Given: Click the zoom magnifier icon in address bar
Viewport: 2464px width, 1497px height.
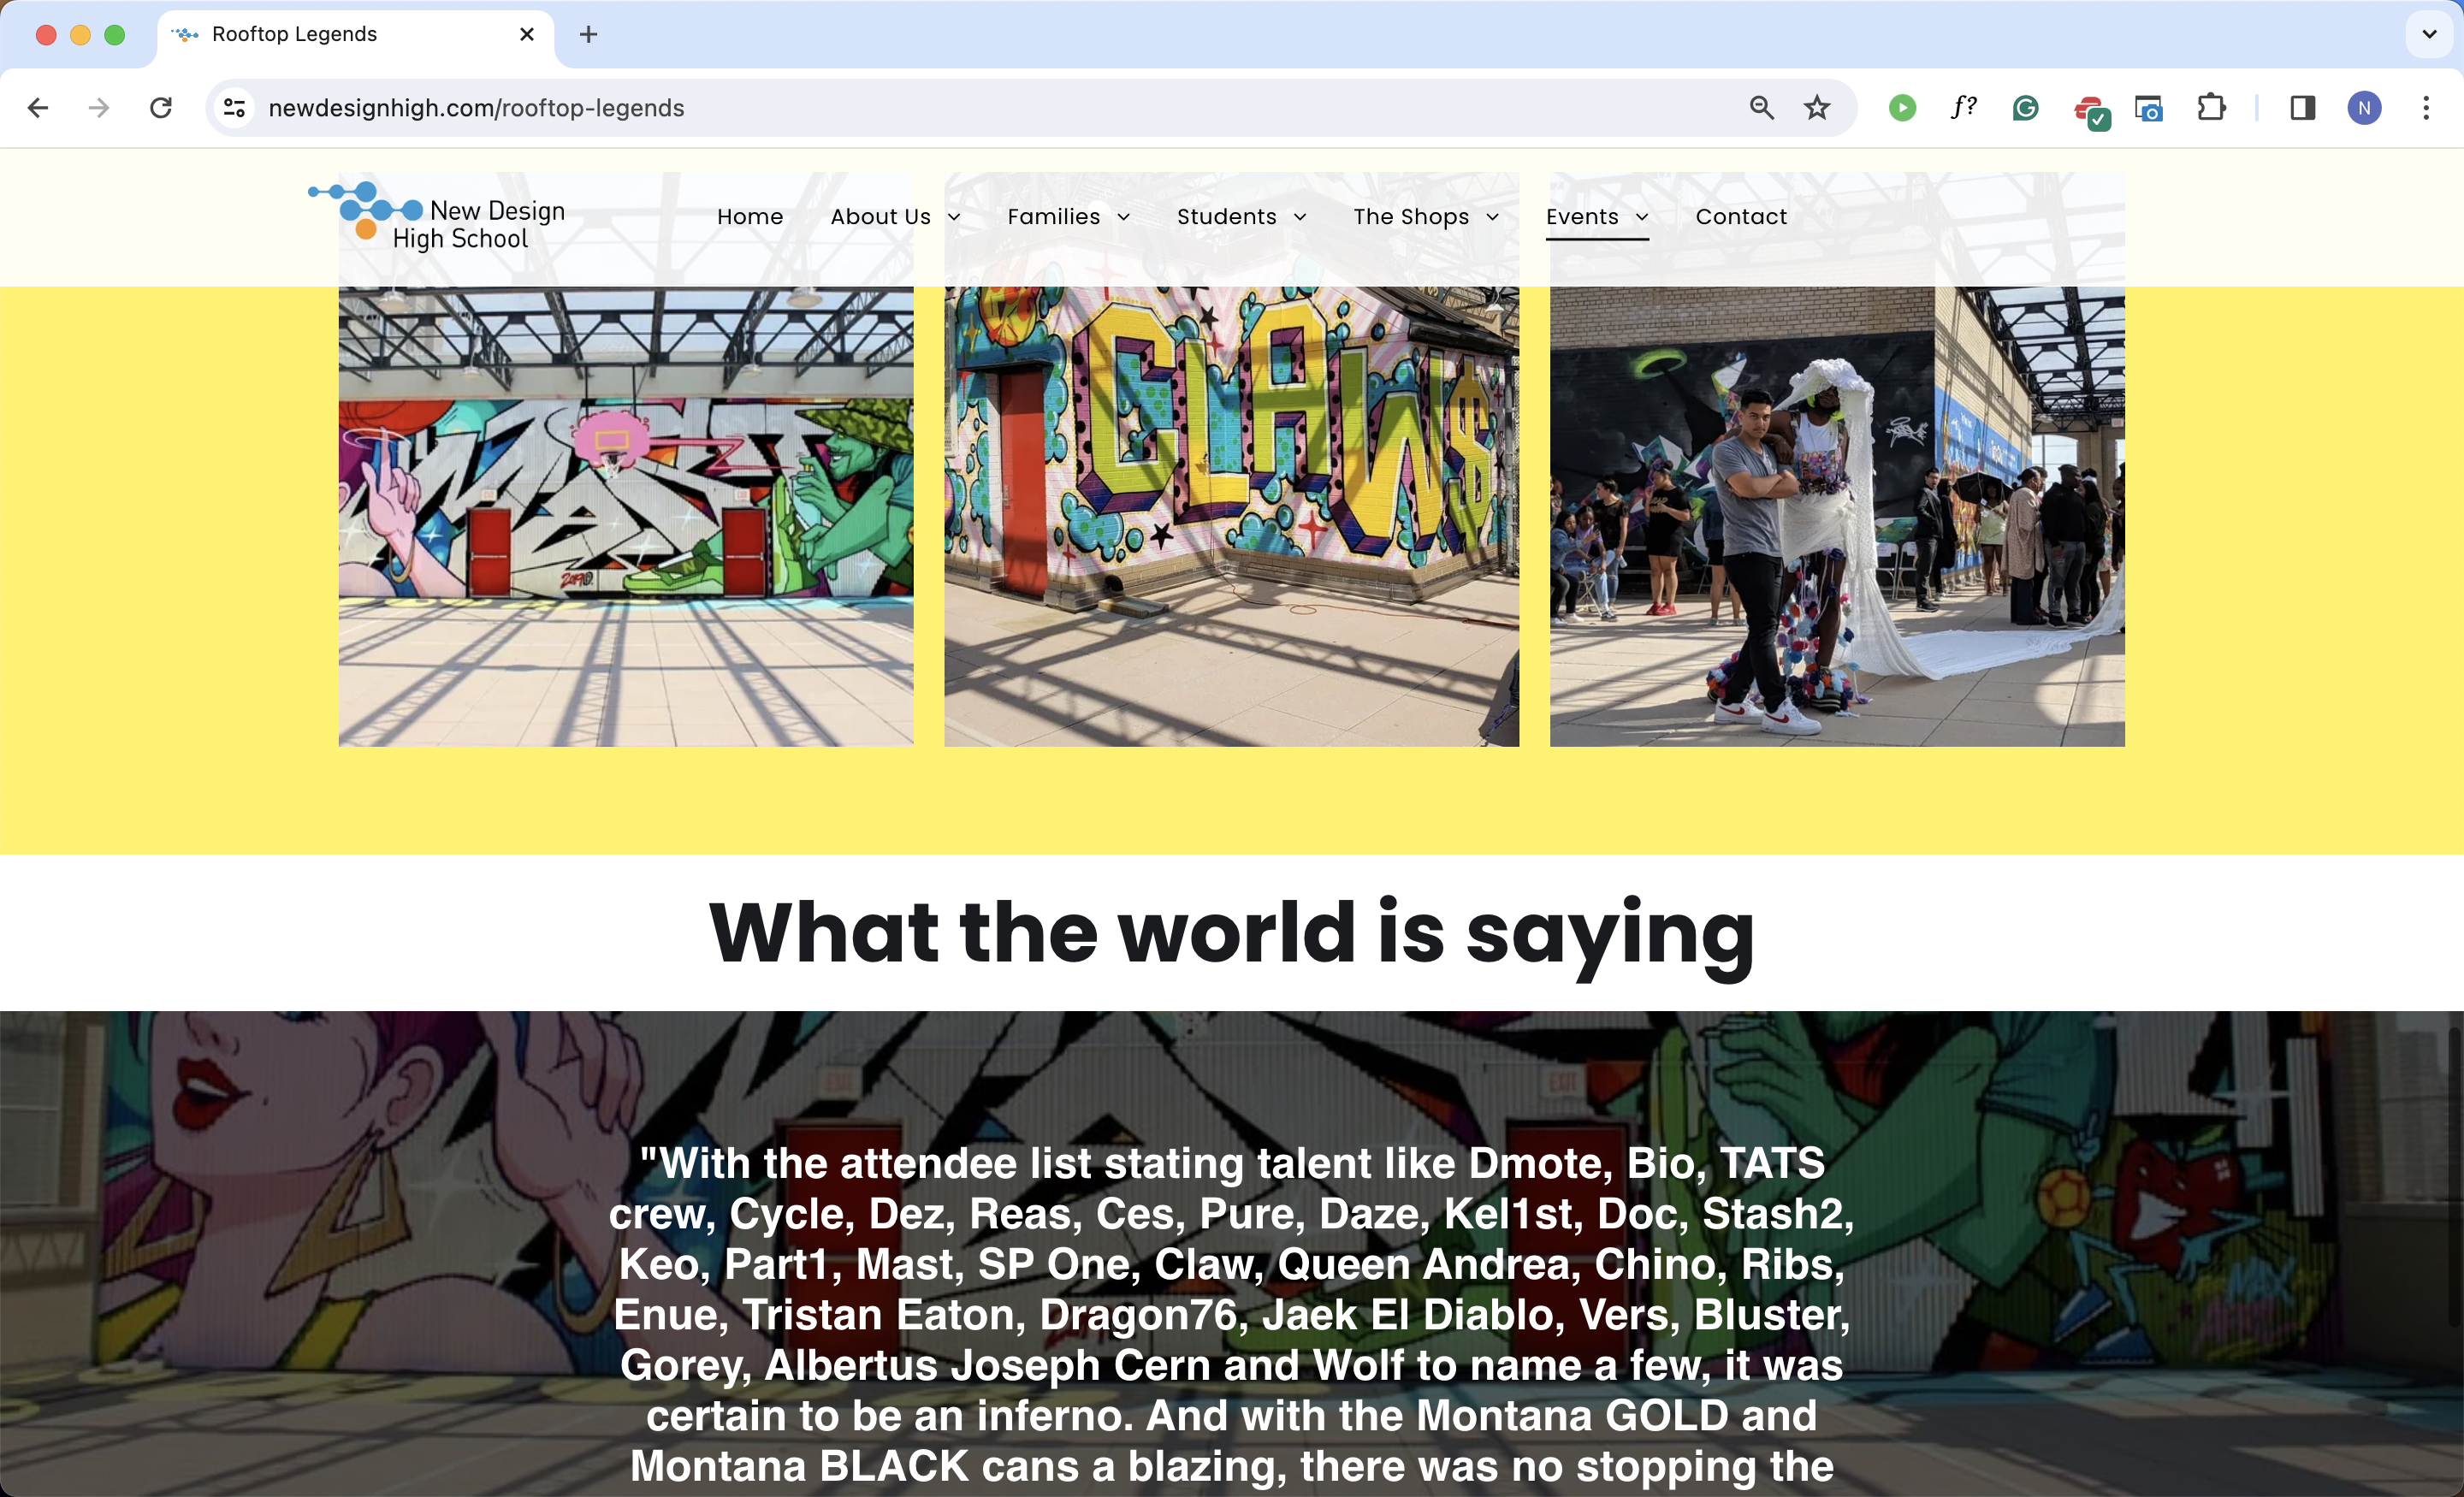Looking at the screenshot, I should (x=1761, y=108).
